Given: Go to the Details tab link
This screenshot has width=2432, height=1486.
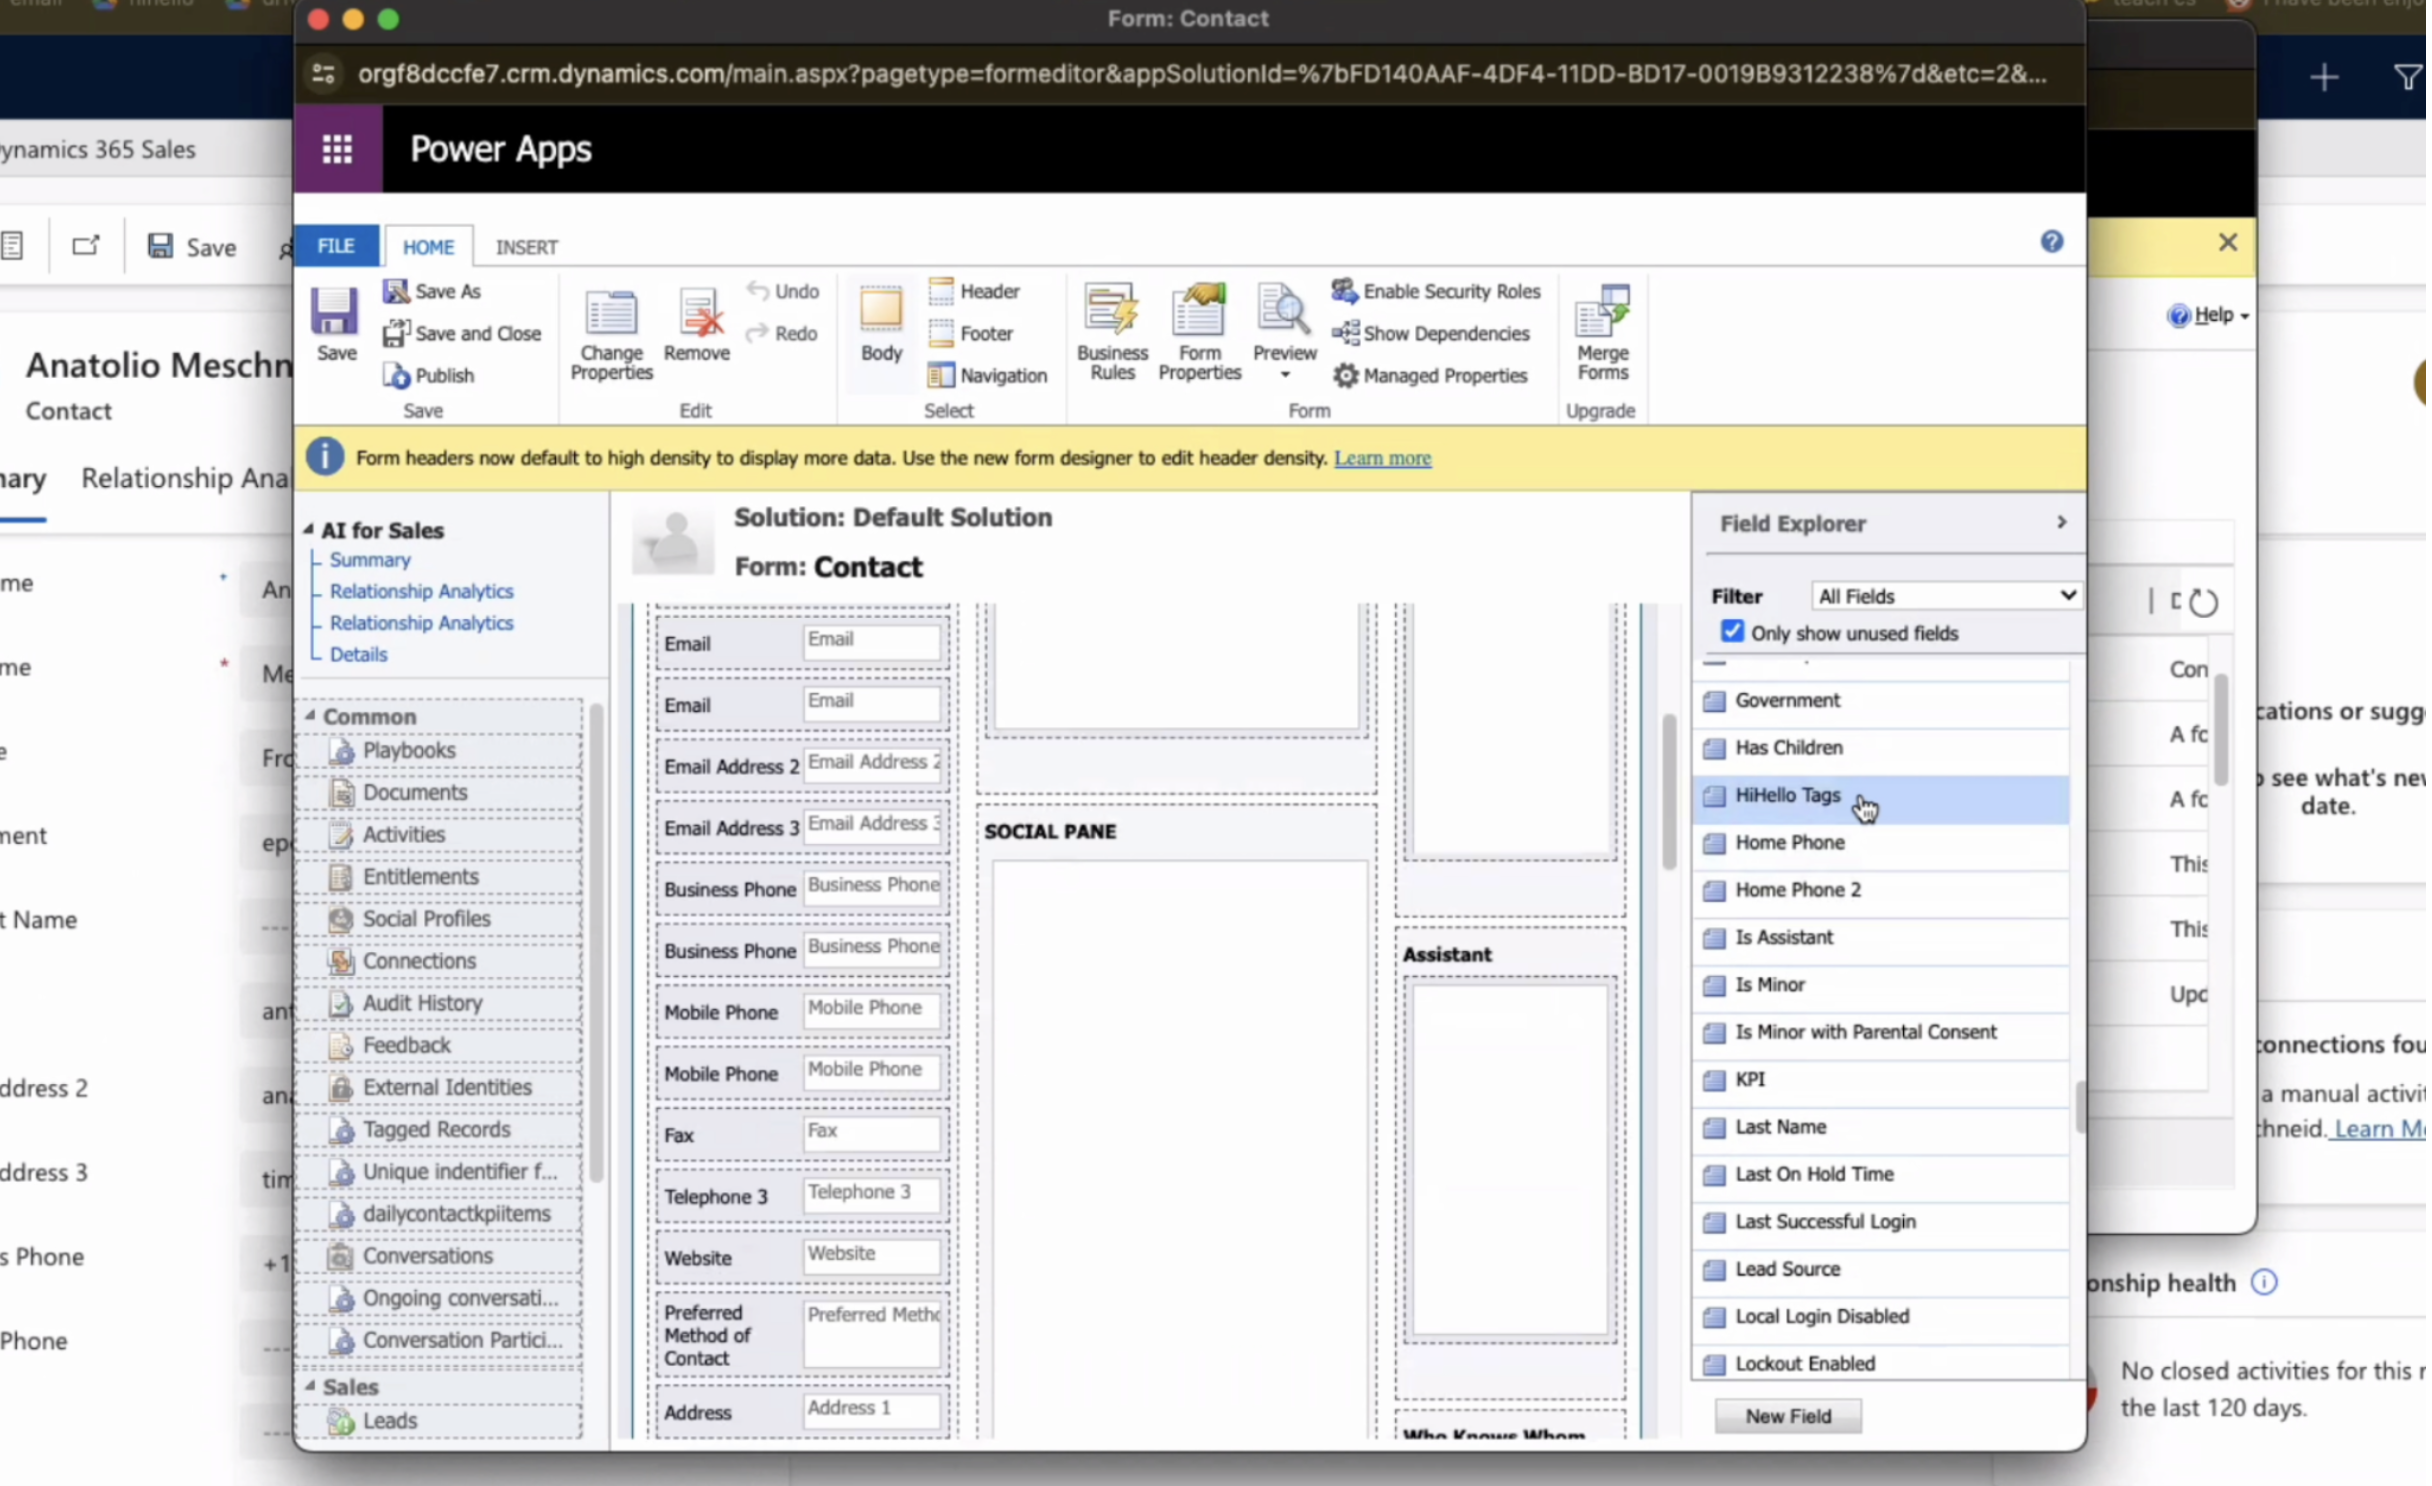Looking at the screenshot, I should click(359, 655).
